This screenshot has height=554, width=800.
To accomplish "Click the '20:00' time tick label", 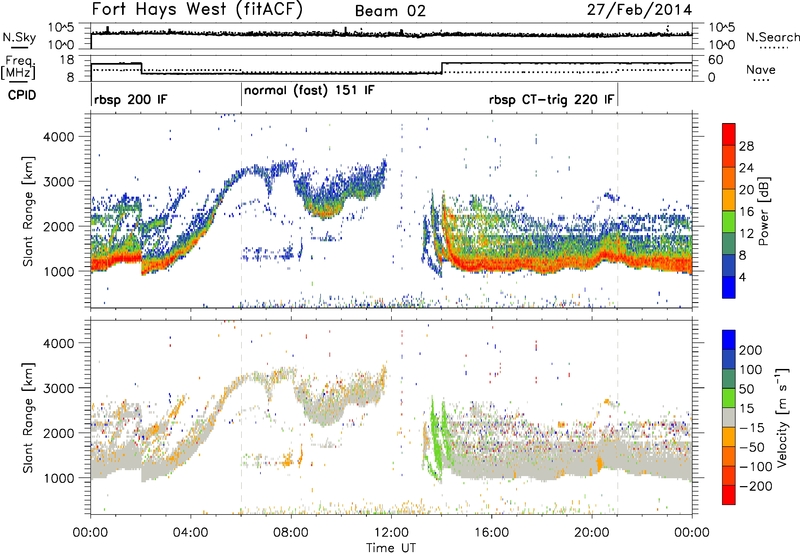I will [x=591, y=533].
